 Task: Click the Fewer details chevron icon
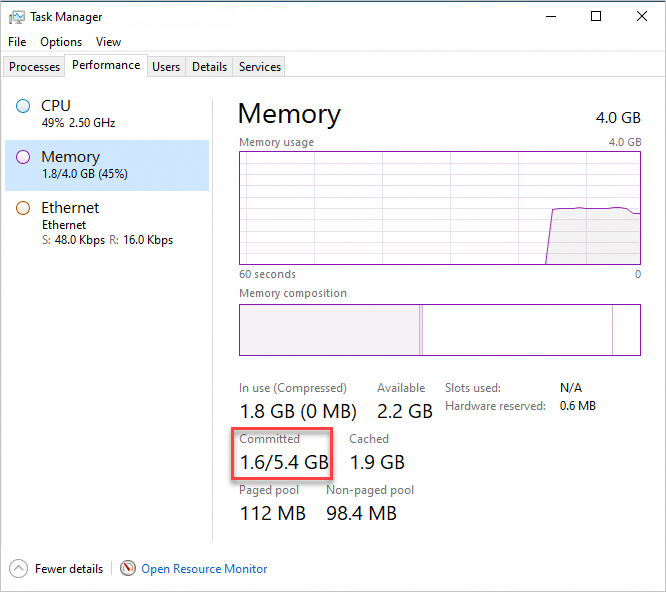click(19, 568)
